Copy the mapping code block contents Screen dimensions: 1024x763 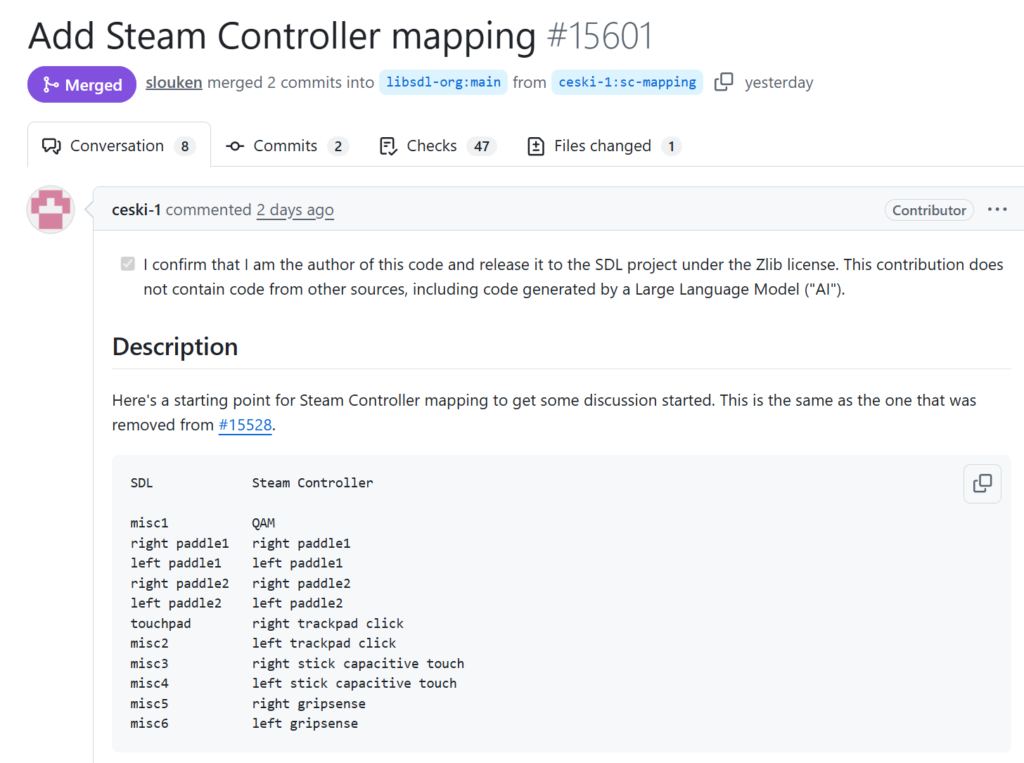(x=982, y=483)
